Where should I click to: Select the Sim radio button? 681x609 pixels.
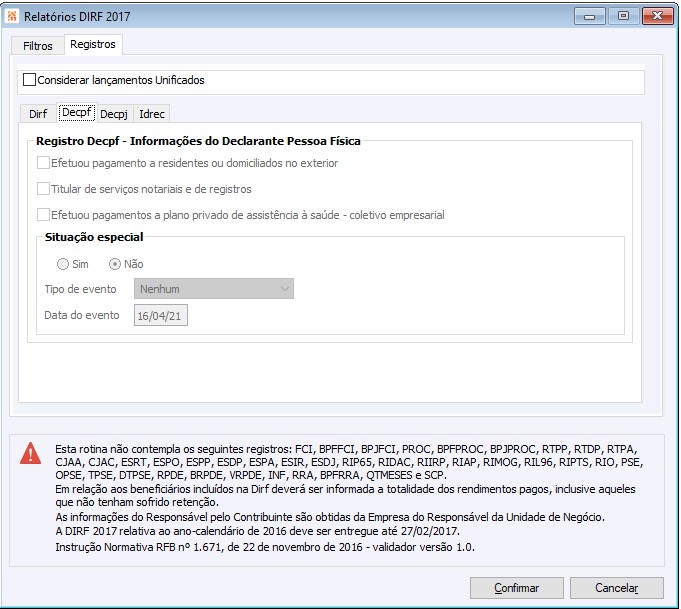click(64, 264)
